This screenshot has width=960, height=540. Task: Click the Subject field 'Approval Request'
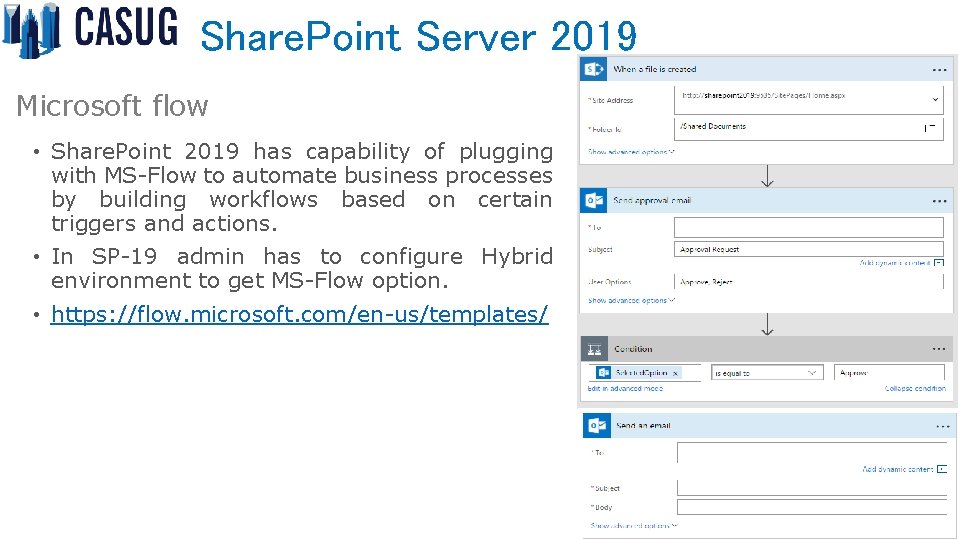coord(808,249)
